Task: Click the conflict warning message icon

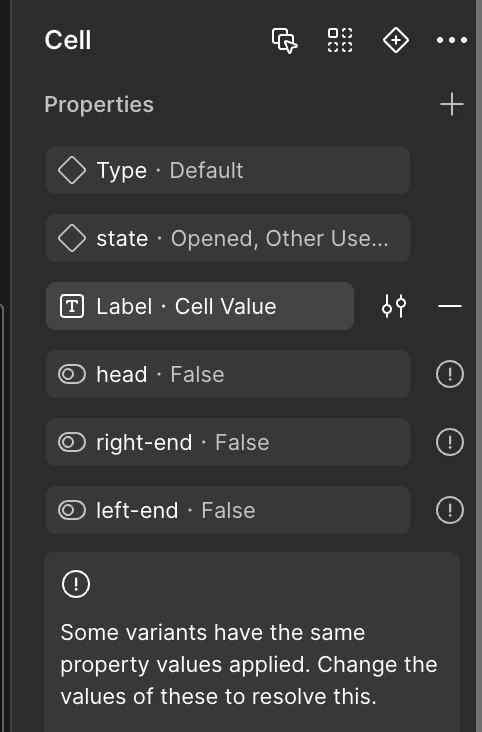Action: point(76,584)
